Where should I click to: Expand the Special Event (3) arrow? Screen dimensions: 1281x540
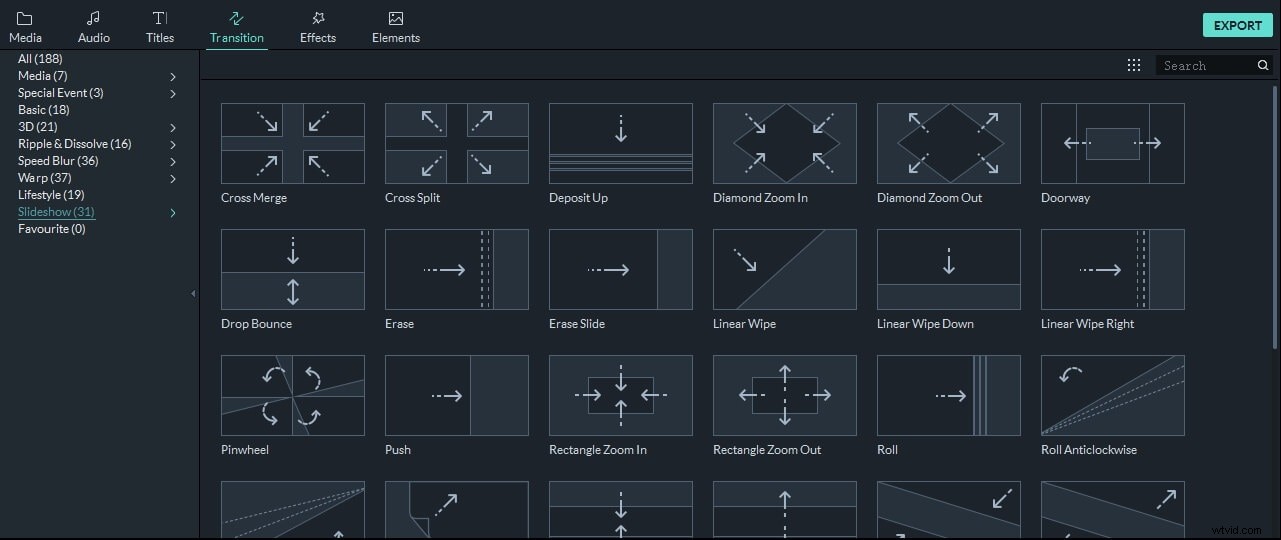tap(173, 93)
